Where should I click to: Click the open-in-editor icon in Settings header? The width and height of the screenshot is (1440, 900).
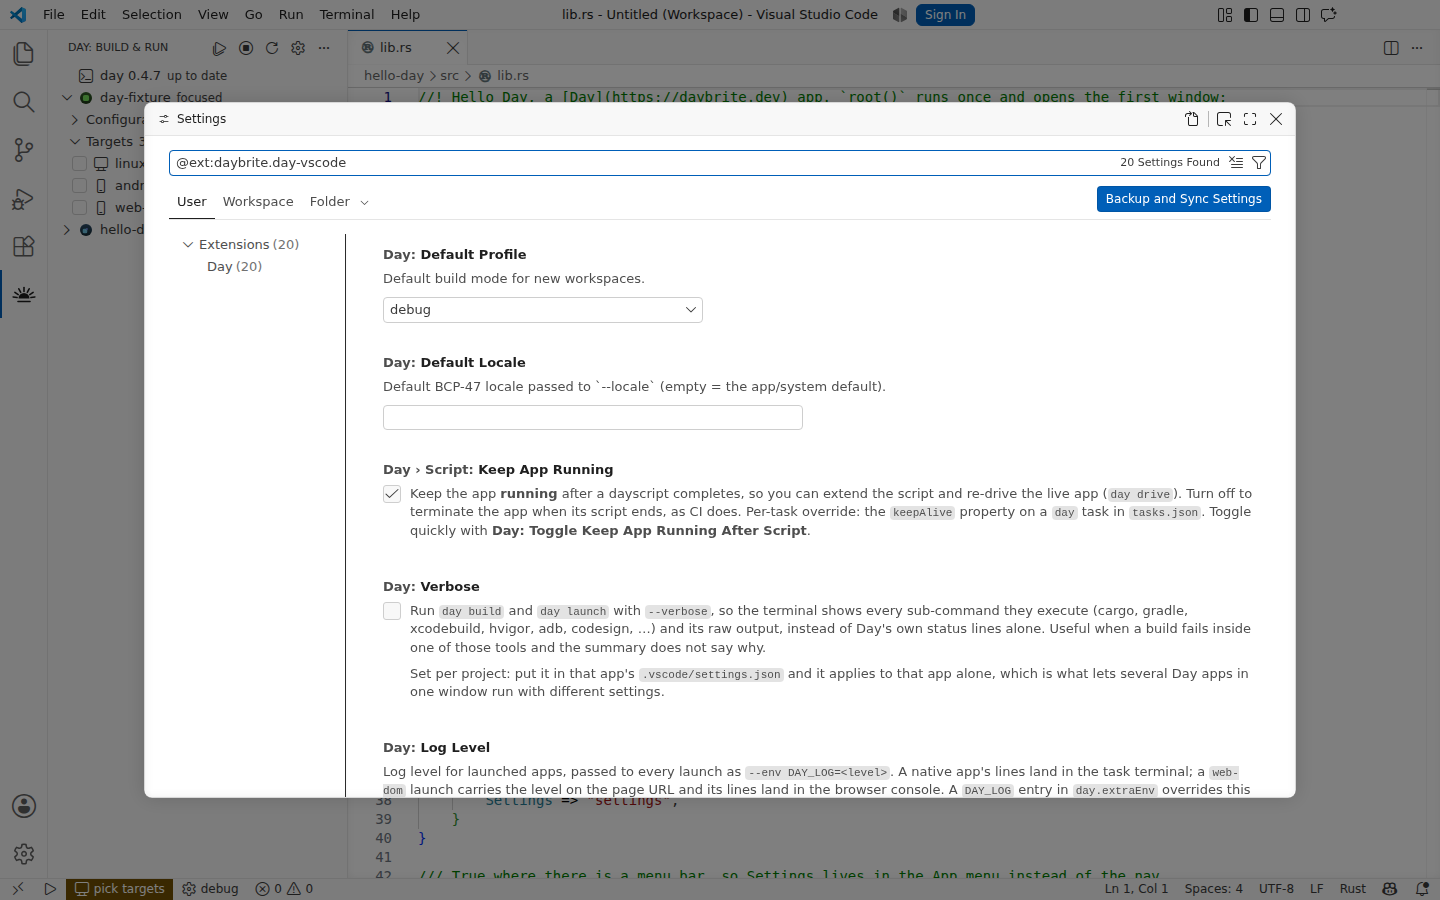click(x=1224, y=119)
